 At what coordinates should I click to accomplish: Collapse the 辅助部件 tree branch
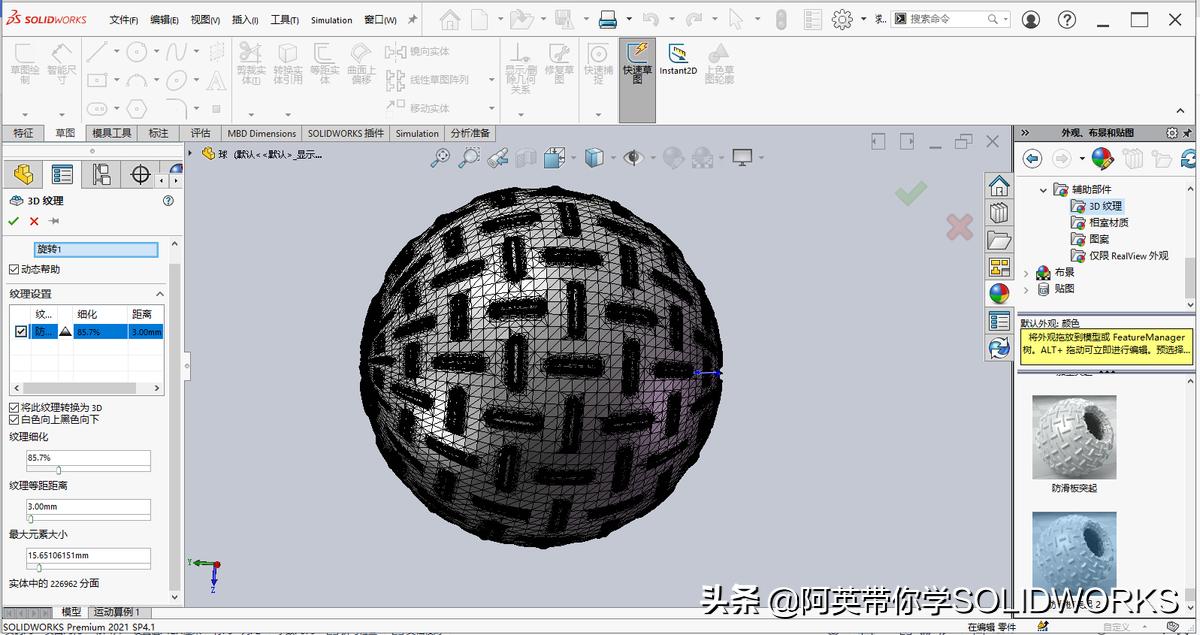pos(1043,190)
